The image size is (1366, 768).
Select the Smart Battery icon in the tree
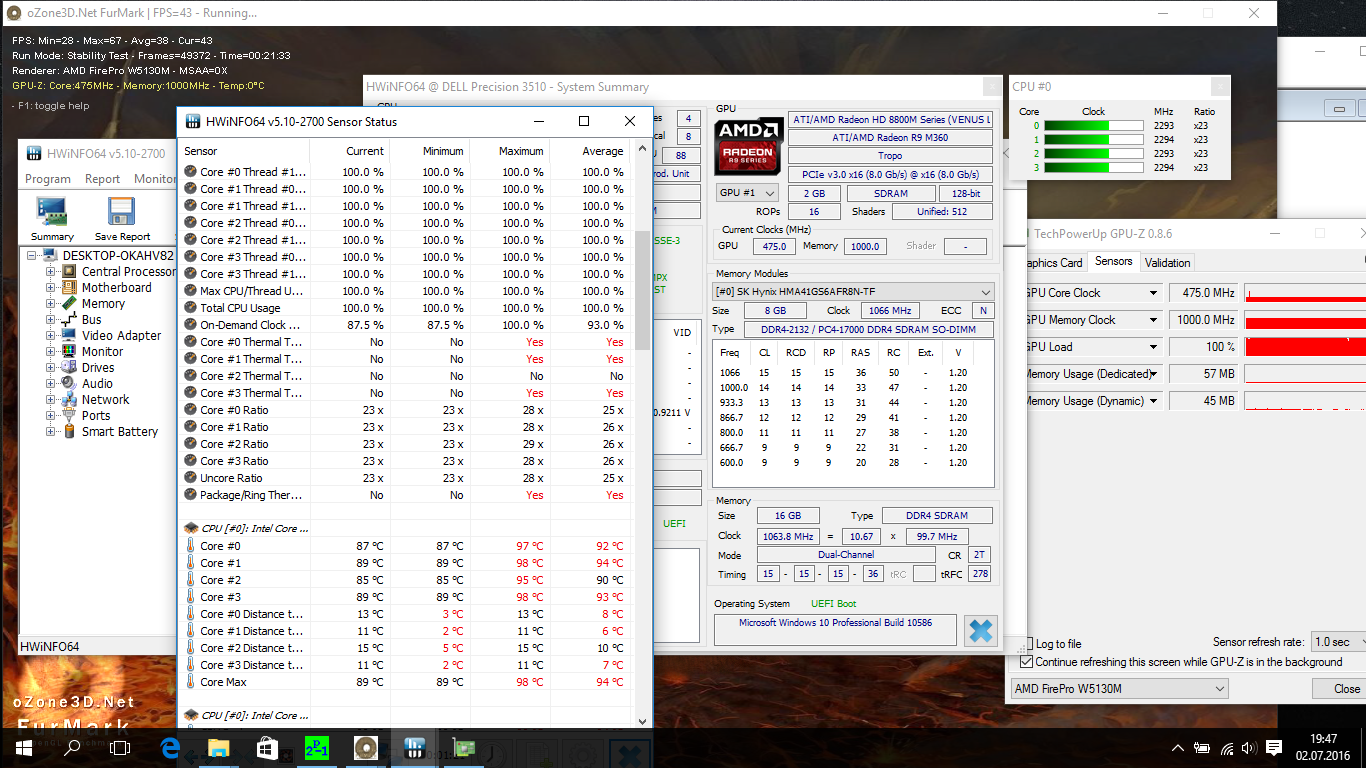tap(69, 432)
